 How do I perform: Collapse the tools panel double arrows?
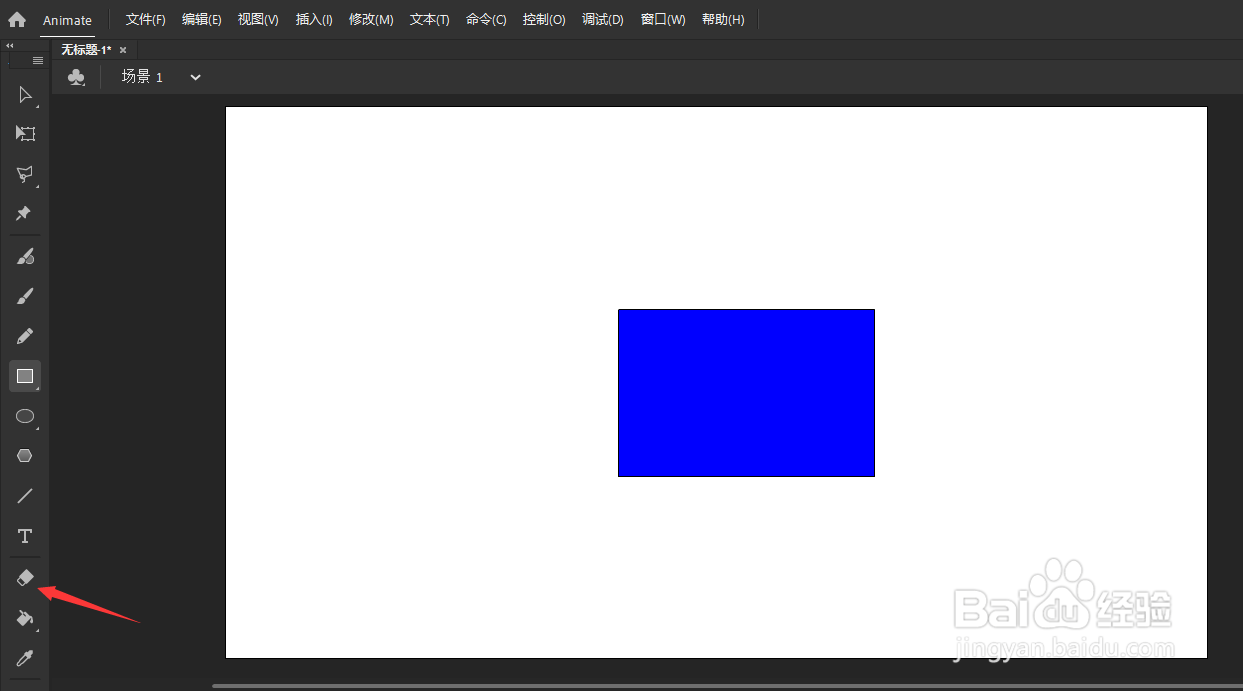click(10, 46)
